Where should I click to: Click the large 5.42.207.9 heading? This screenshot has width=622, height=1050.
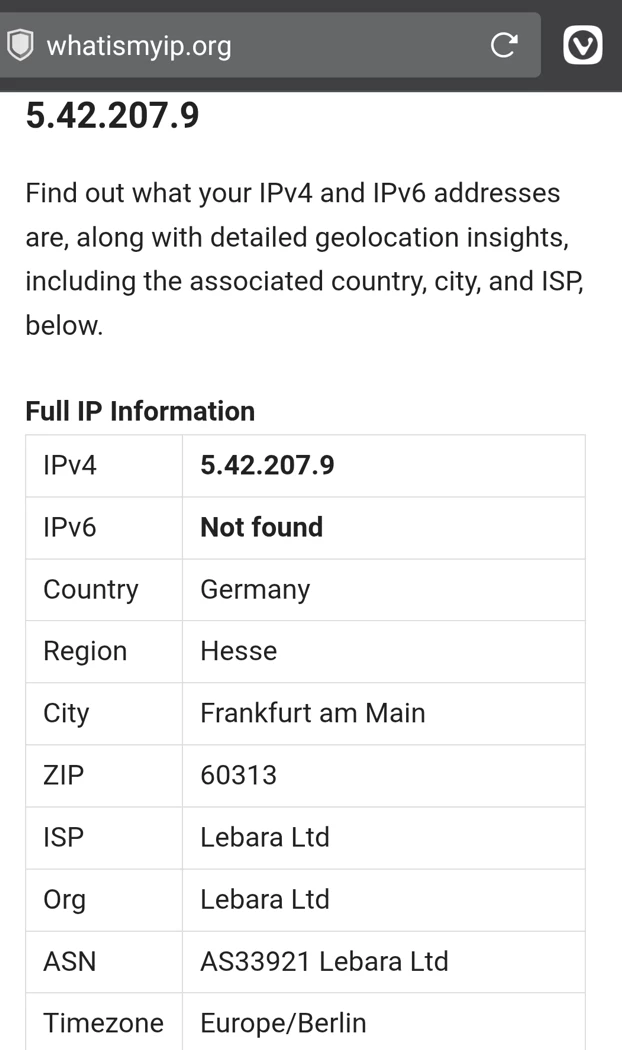(x=112, y=116)
